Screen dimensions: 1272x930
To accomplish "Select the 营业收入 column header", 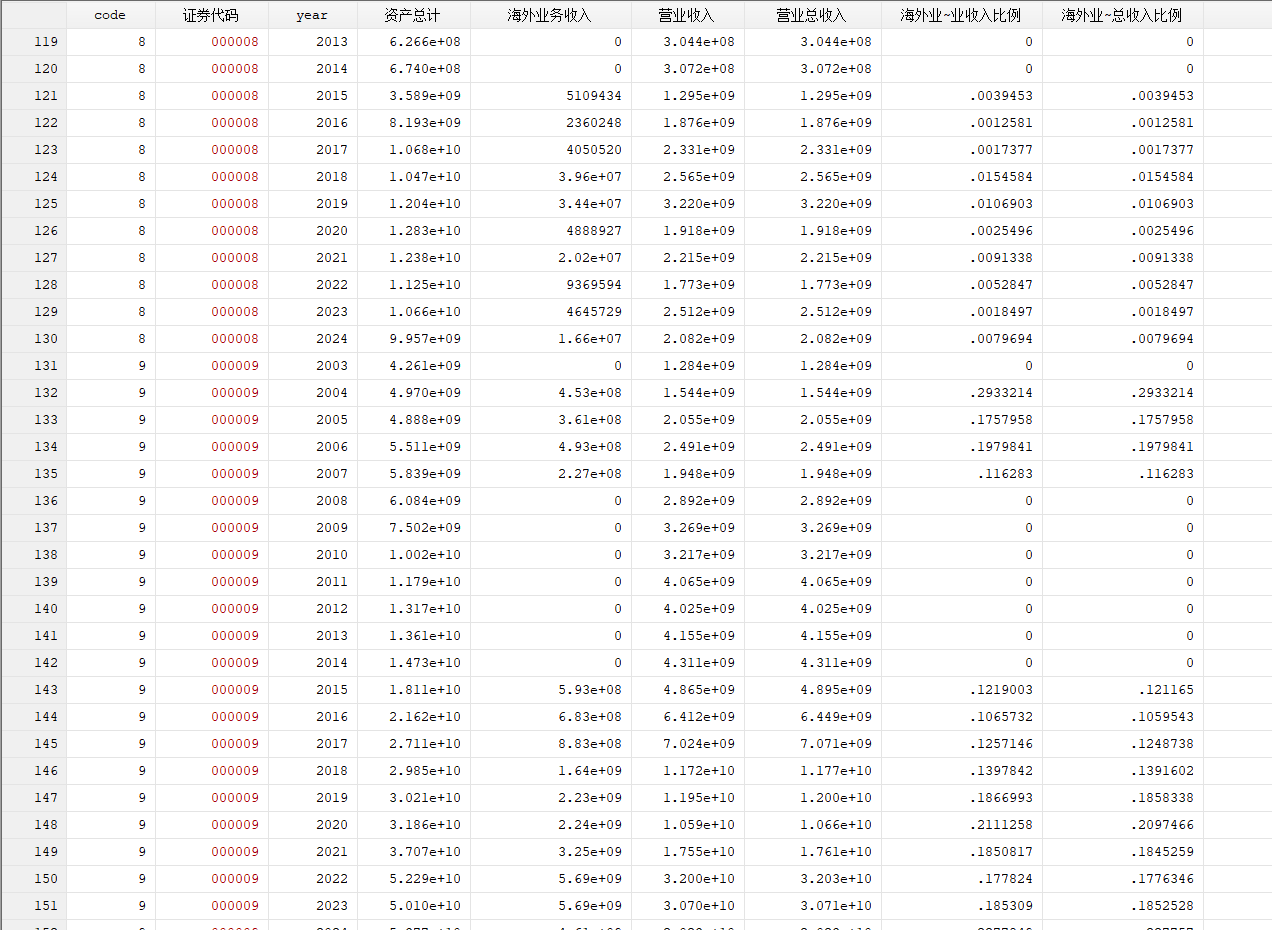I will pyautogui.click(x=687, y=15).
